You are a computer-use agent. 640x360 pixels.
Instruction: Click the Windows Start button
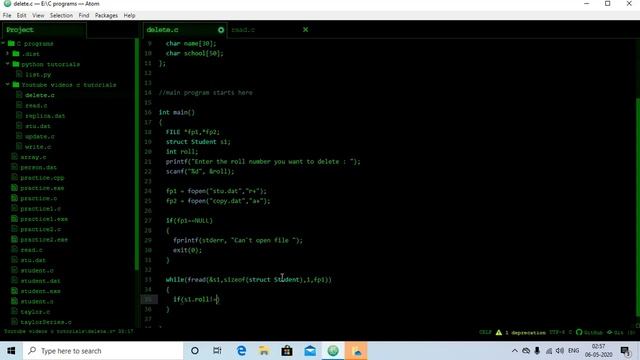click(11, 351)
